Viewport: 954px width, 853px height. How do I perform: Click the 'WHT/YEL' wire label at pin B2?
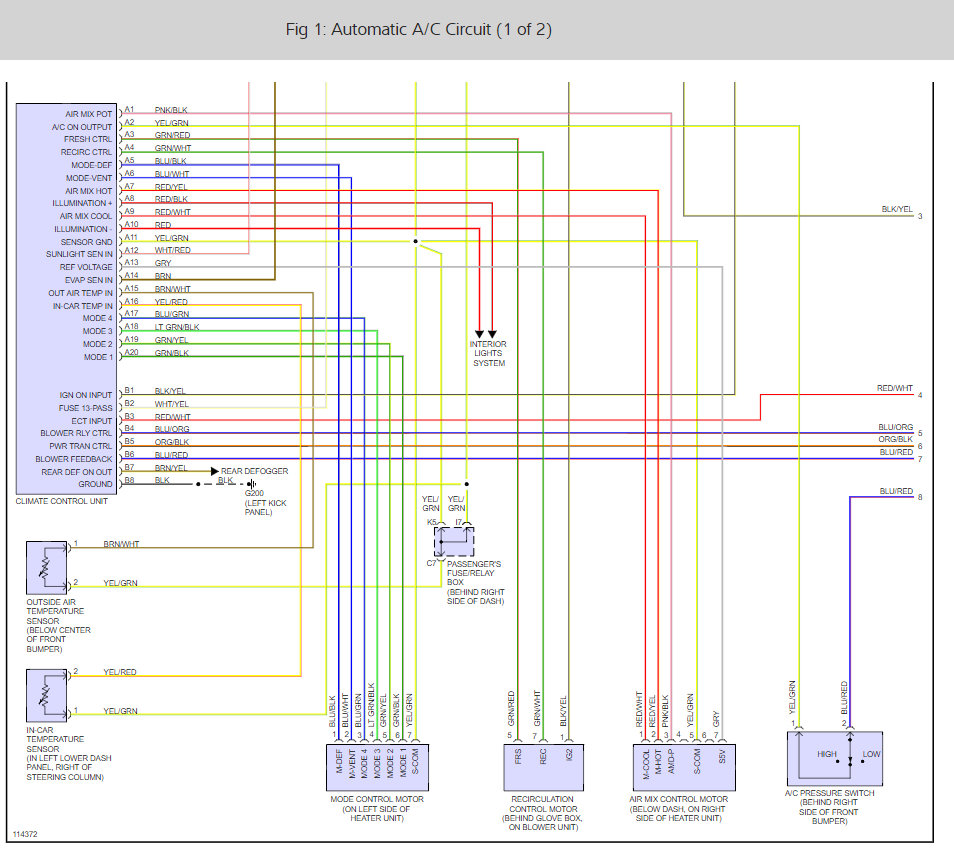pos(172,404)
